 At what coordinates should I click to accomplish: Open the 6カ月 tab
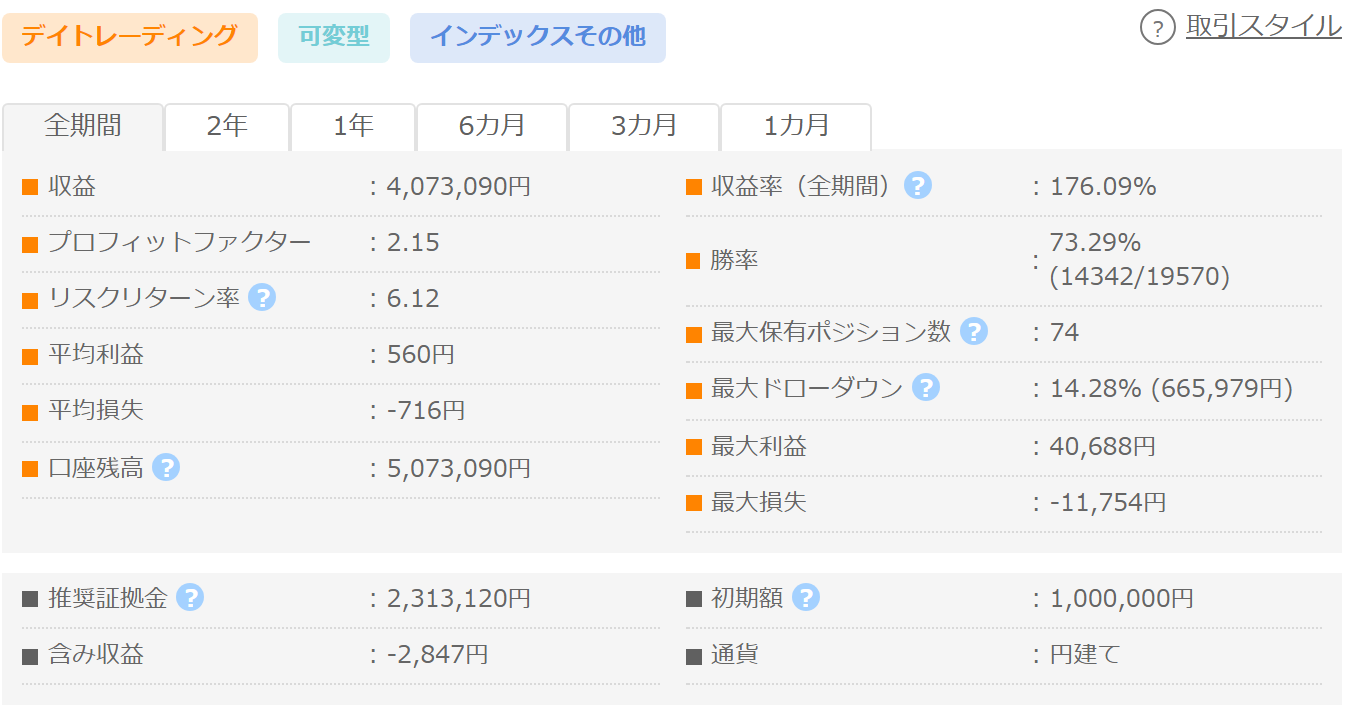[x=492, y=126]
